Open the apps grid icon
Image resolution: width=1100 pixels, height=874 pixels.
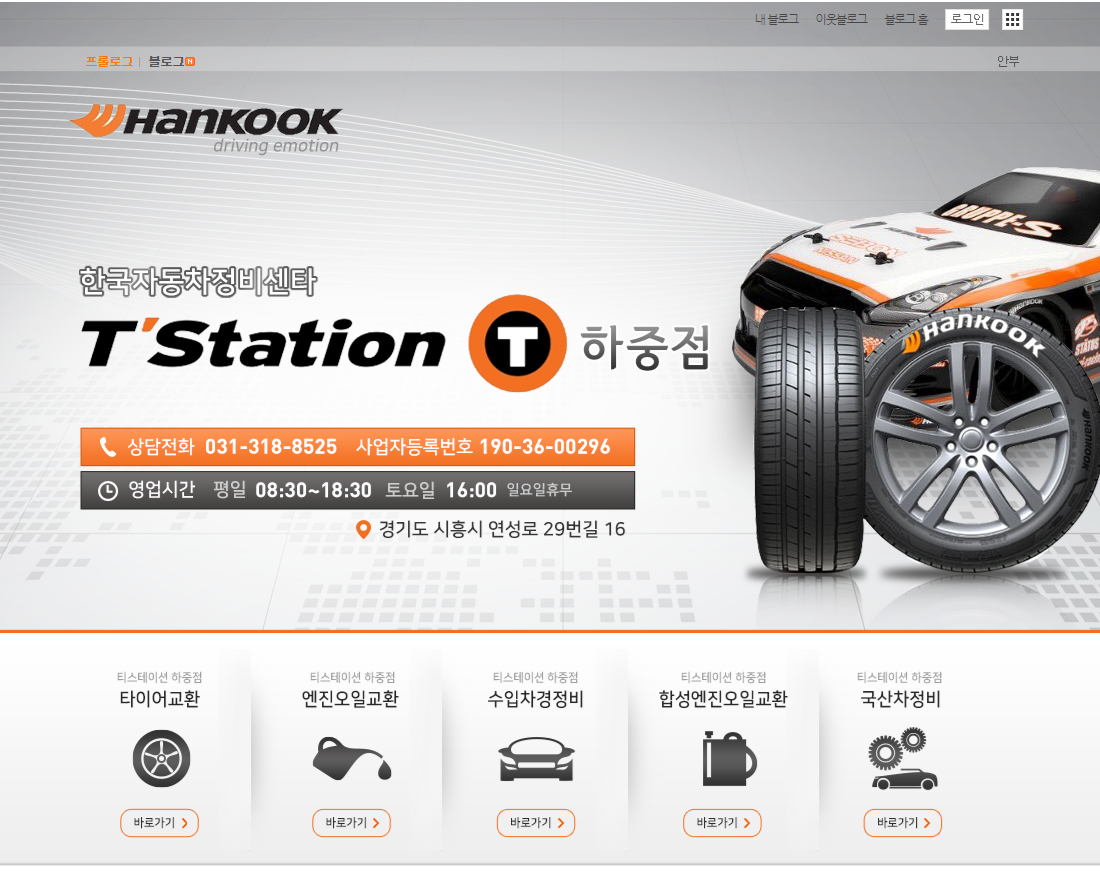(x=1012, y=19)
